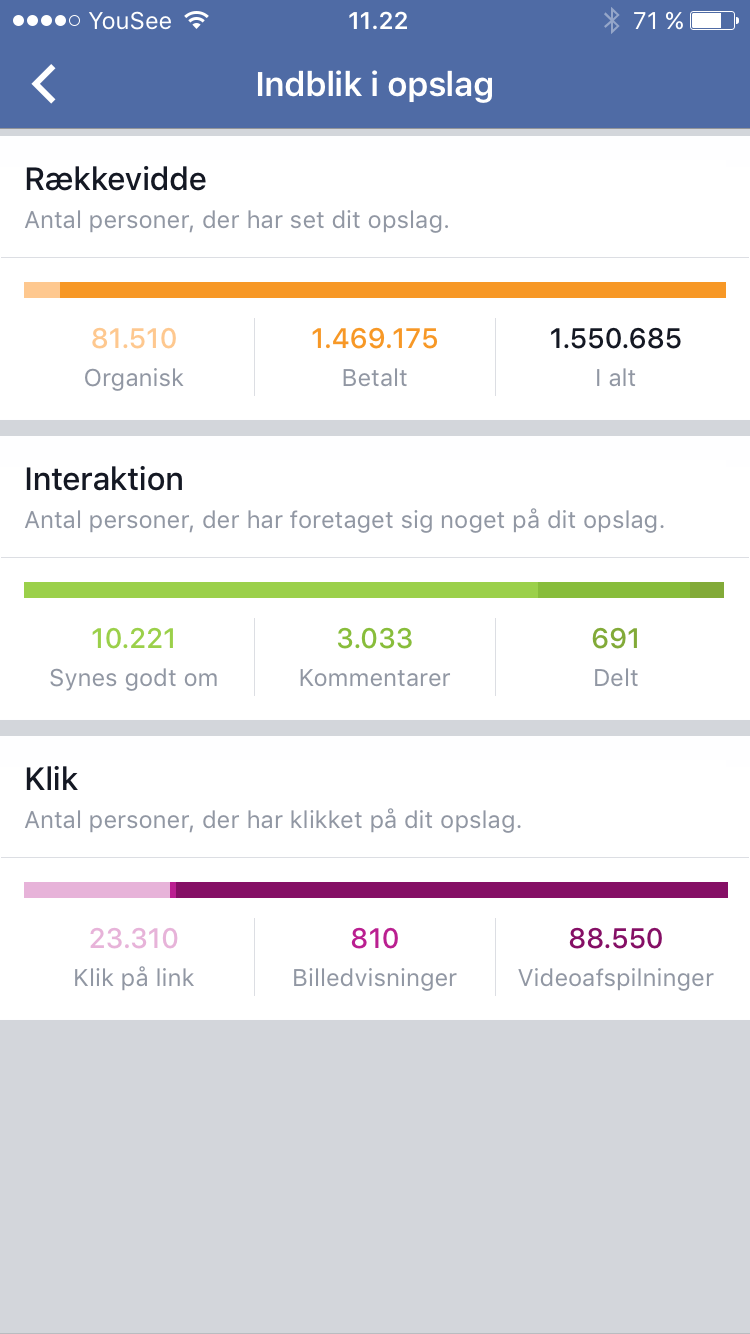
Task: Select Billedvisninger count 810
Action: [x=375, y=938]
